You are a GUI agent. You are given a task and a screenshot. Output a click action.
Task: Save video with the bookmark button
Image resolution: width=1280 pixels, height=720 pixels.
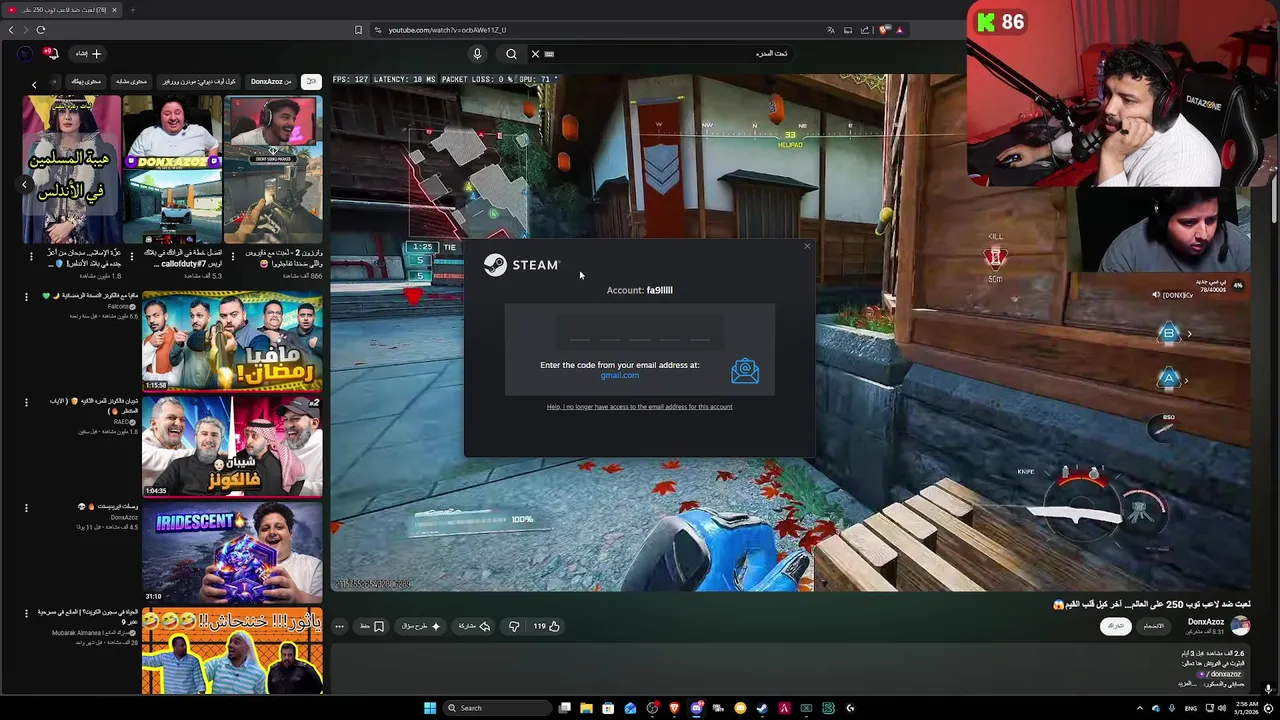pyautogui.click(x=372, y=626)
